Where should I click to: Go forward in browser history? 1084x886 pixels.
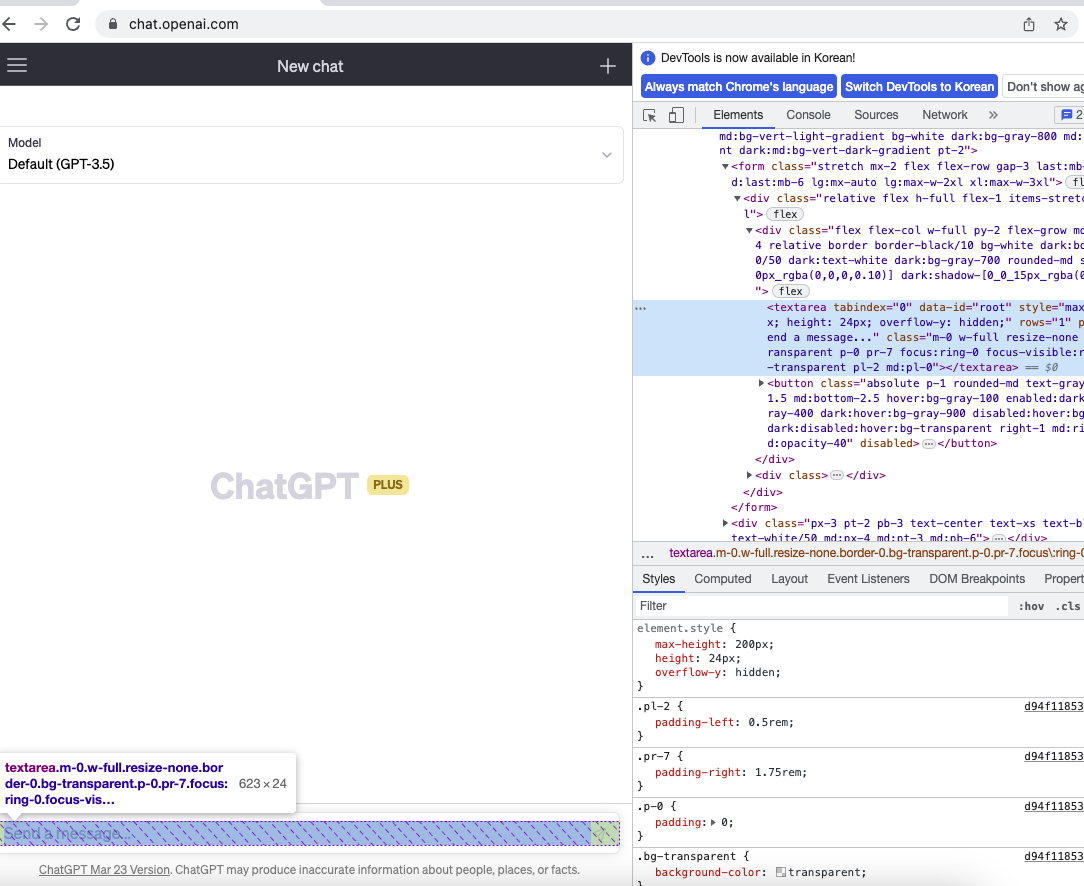point(41,24)
